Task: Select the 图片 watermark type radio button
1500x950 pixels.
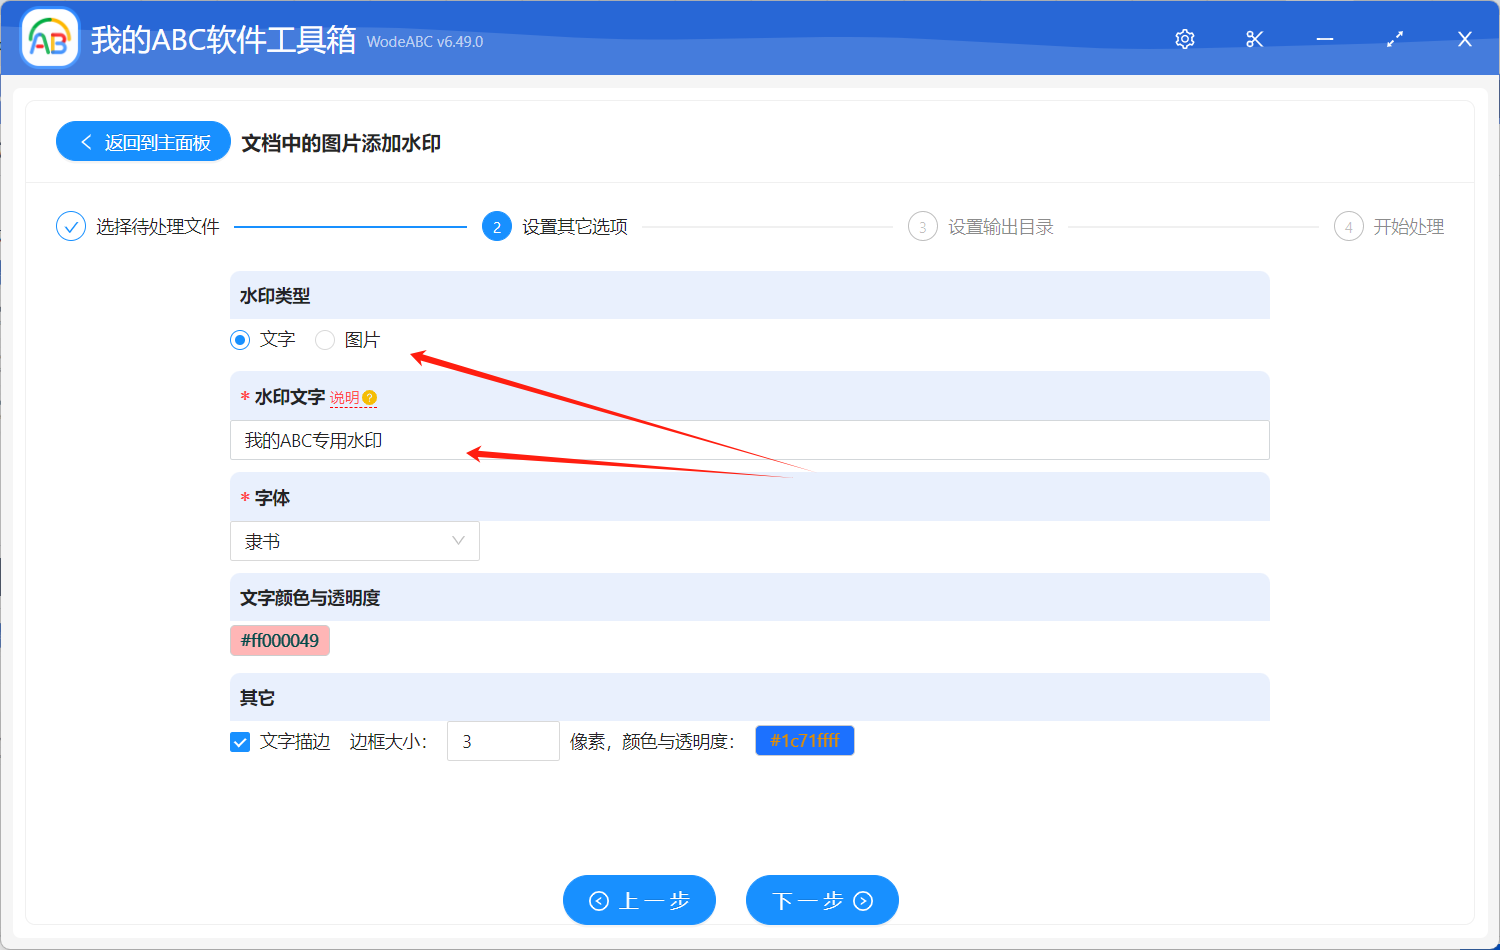Action: click(325, 340)
